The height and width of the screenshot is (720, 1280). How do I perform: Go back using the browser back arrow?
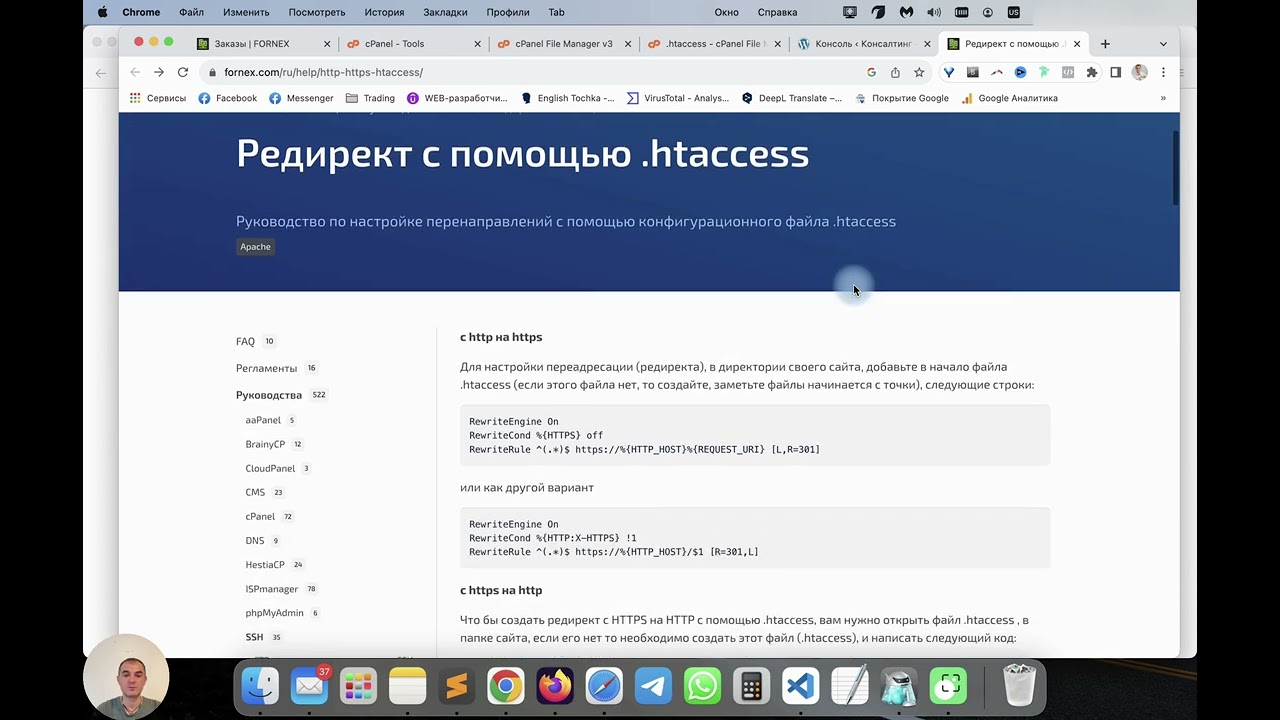coord(135,72)
